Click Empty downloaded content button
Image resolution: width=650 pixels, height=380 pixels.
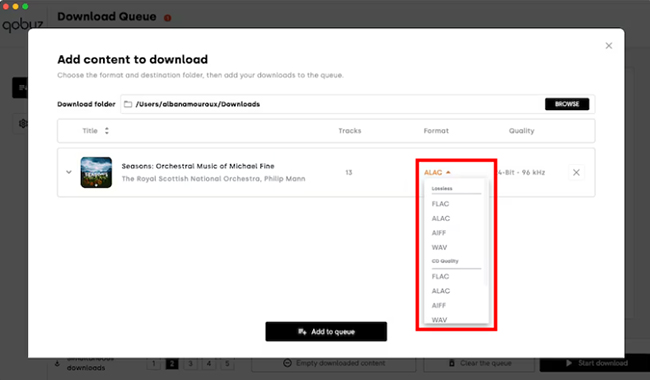[334, 363]
